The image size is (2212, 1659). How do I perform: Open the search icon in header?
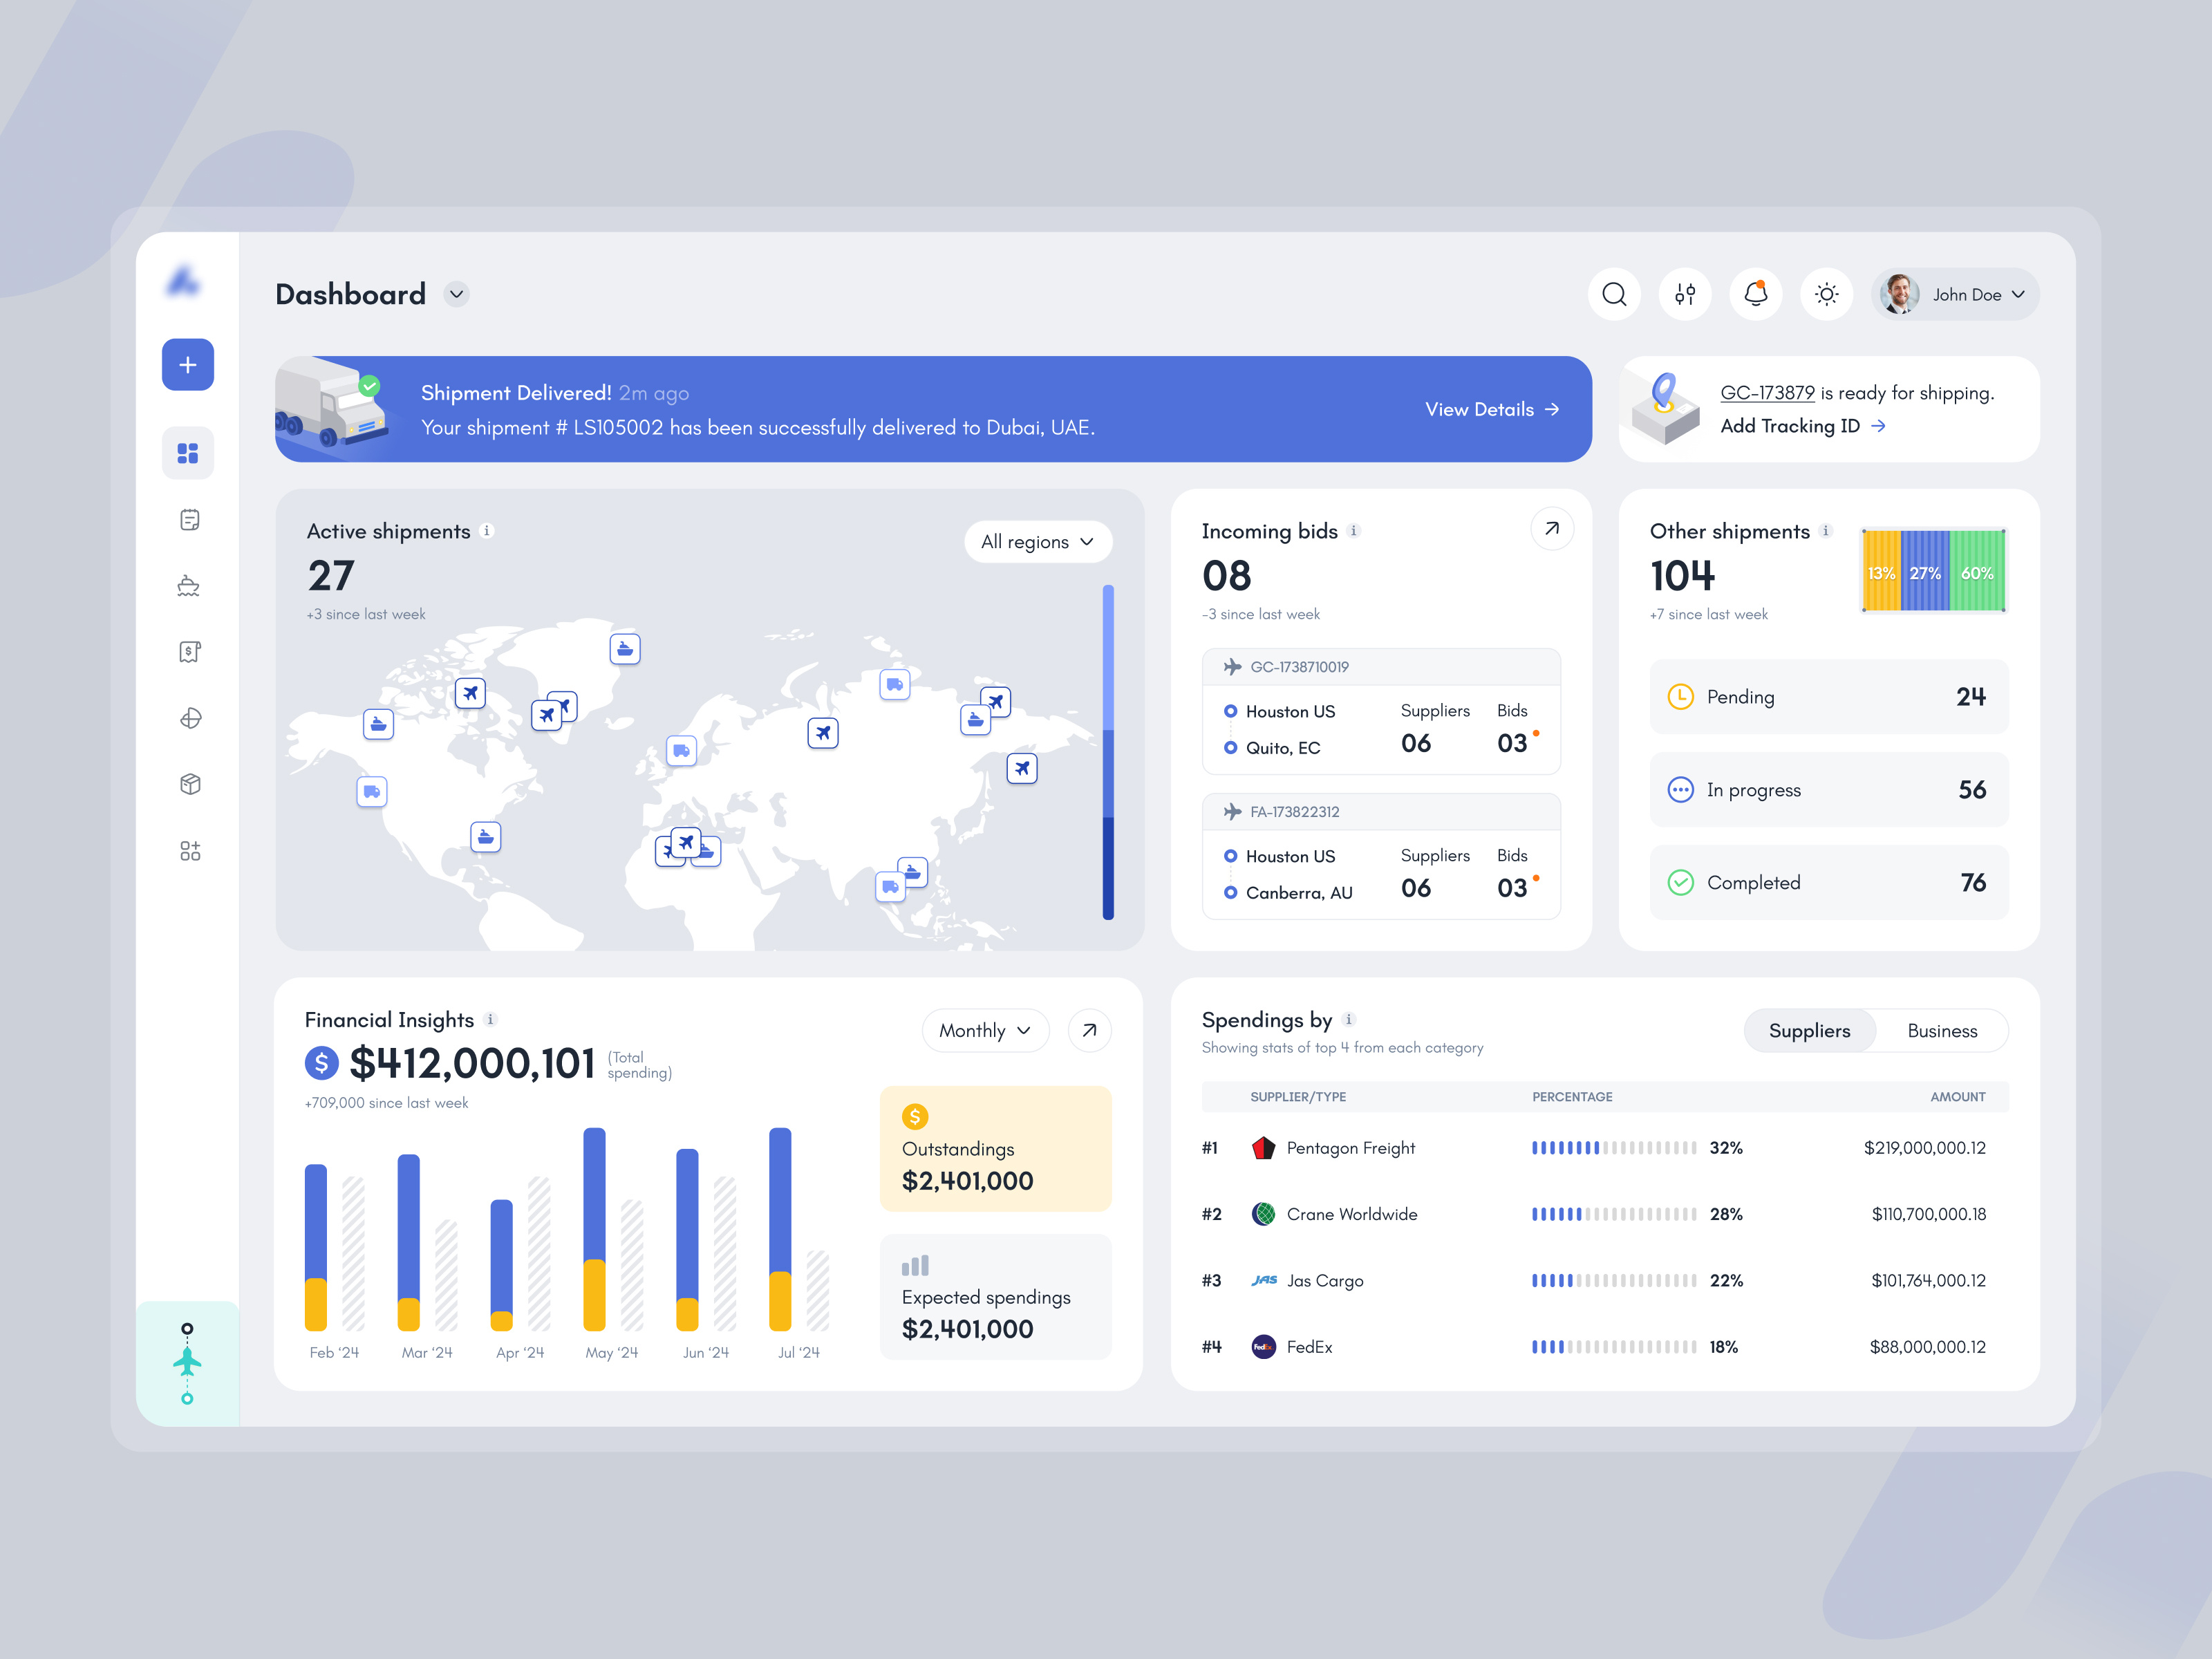coord(1614,294)
